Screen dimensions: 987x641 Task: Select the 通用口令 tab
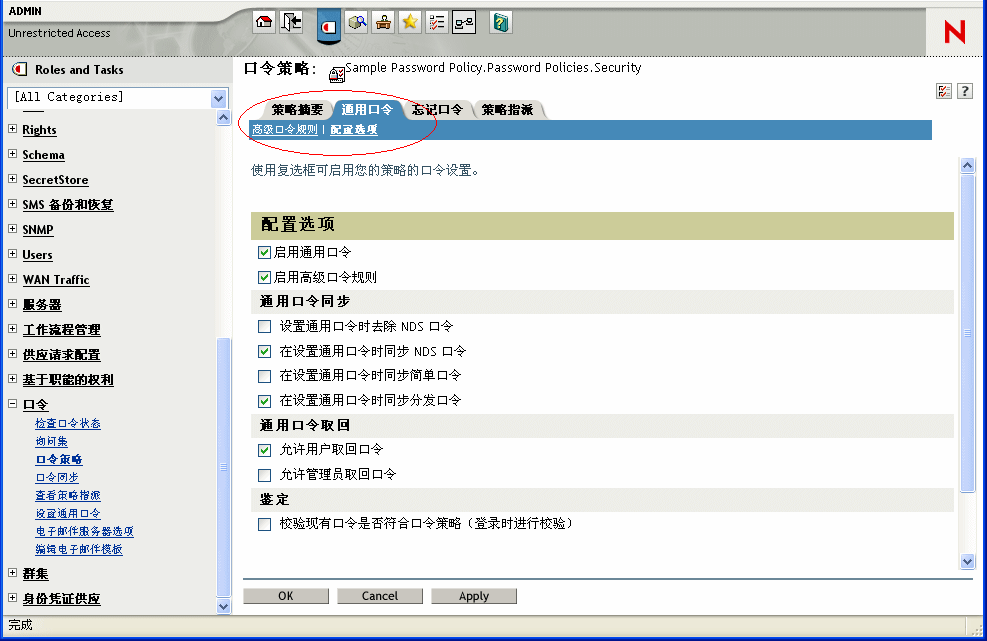pyautogui.click(x=367, y=110)
